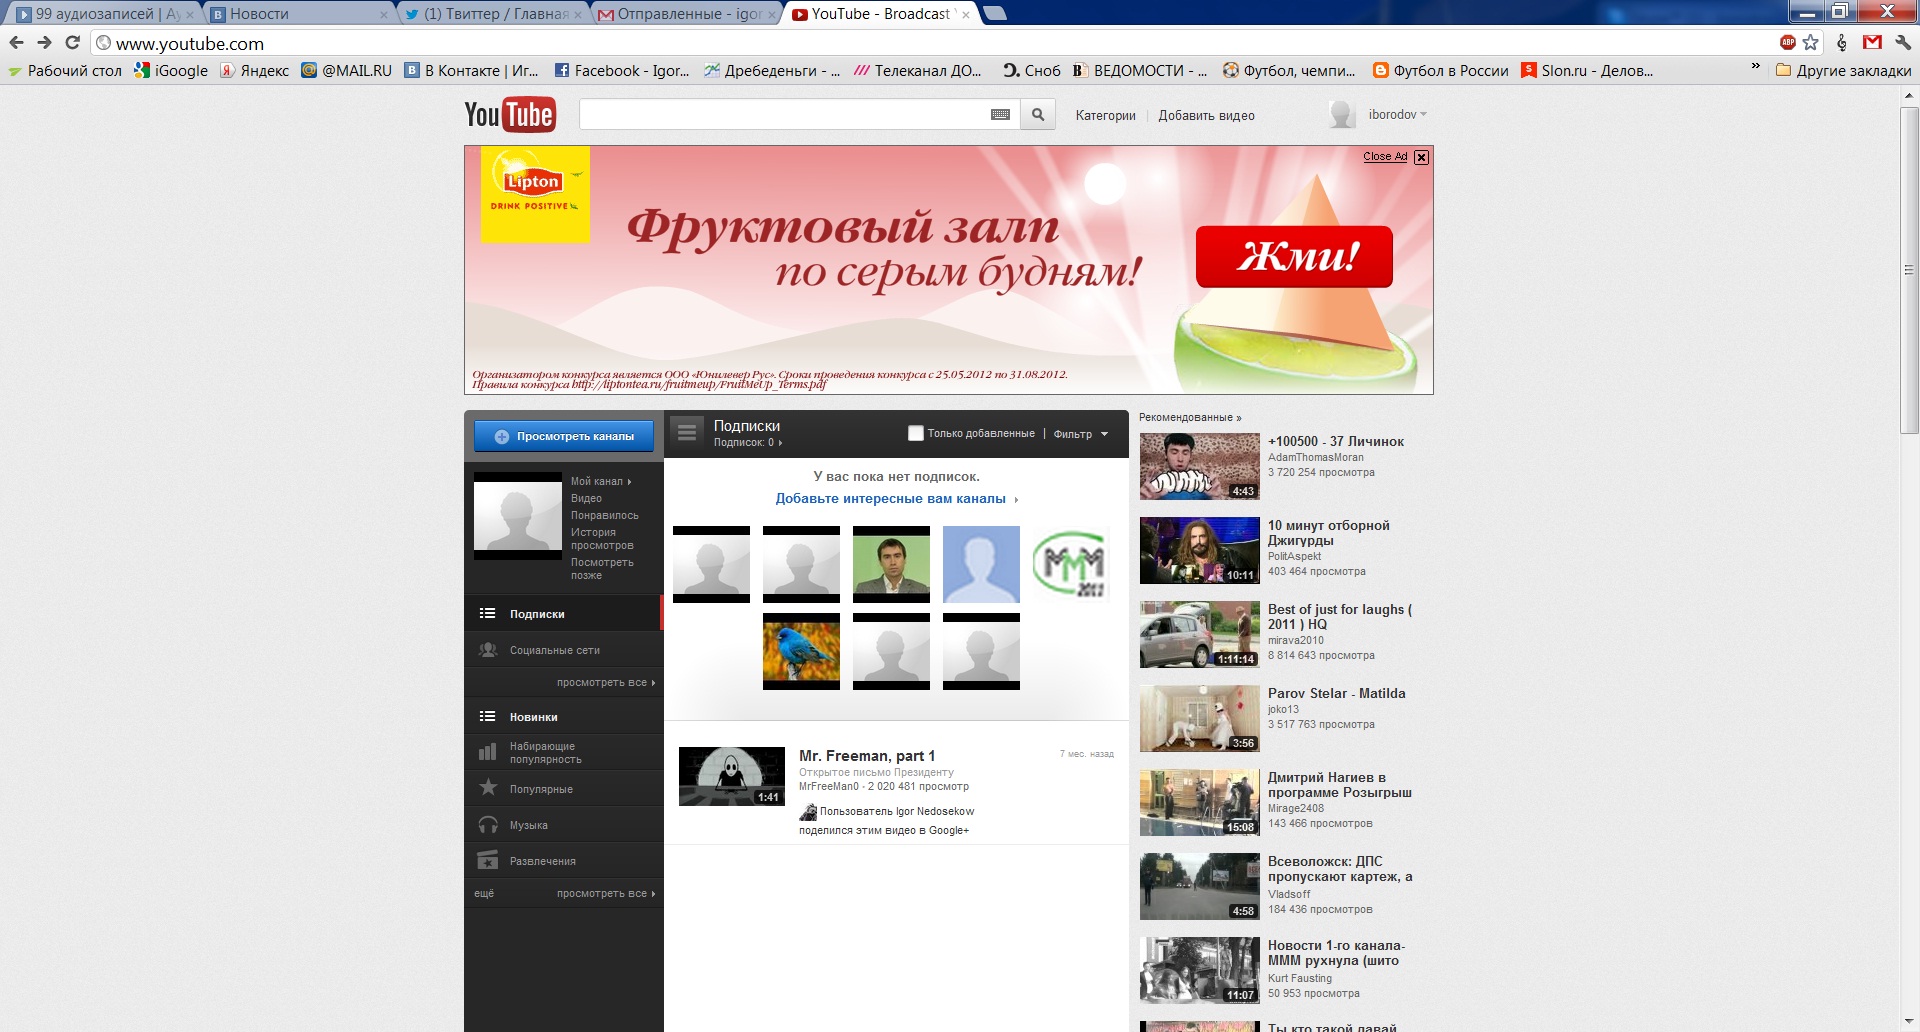Viewport: 1920px width, 1032px height.
Task: Open Best of just for laughs title
Action: [x=1340, y=617]
